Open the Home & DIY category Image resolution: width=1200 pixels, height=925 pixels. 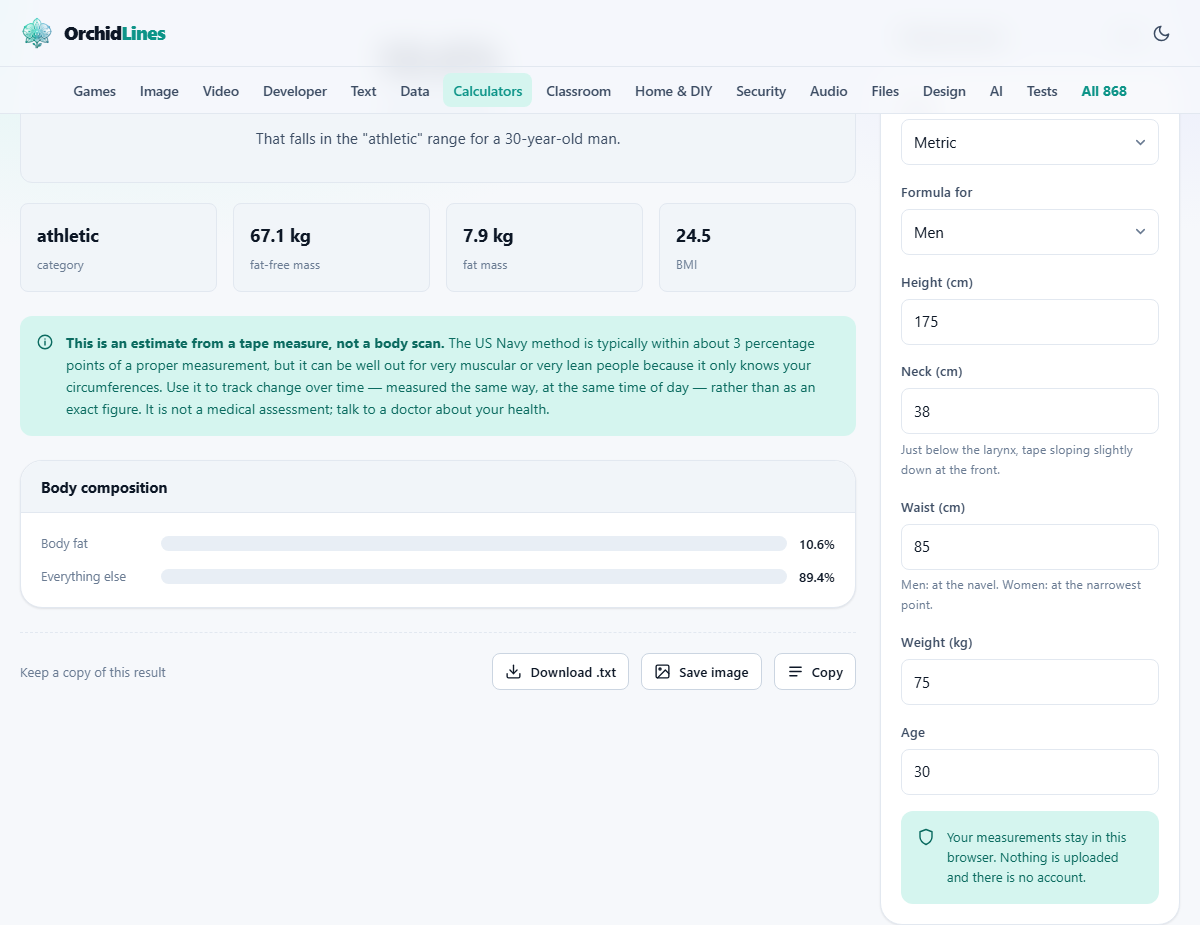pyautogui.click(x=674, y=91)
